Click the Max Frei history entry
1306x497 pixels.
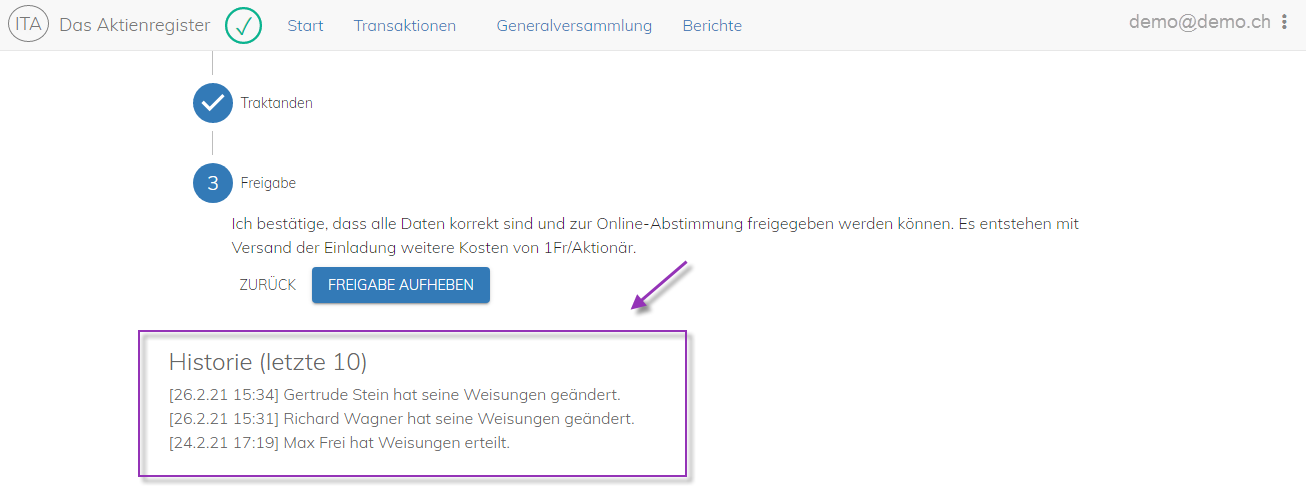(x=339, y=443)
